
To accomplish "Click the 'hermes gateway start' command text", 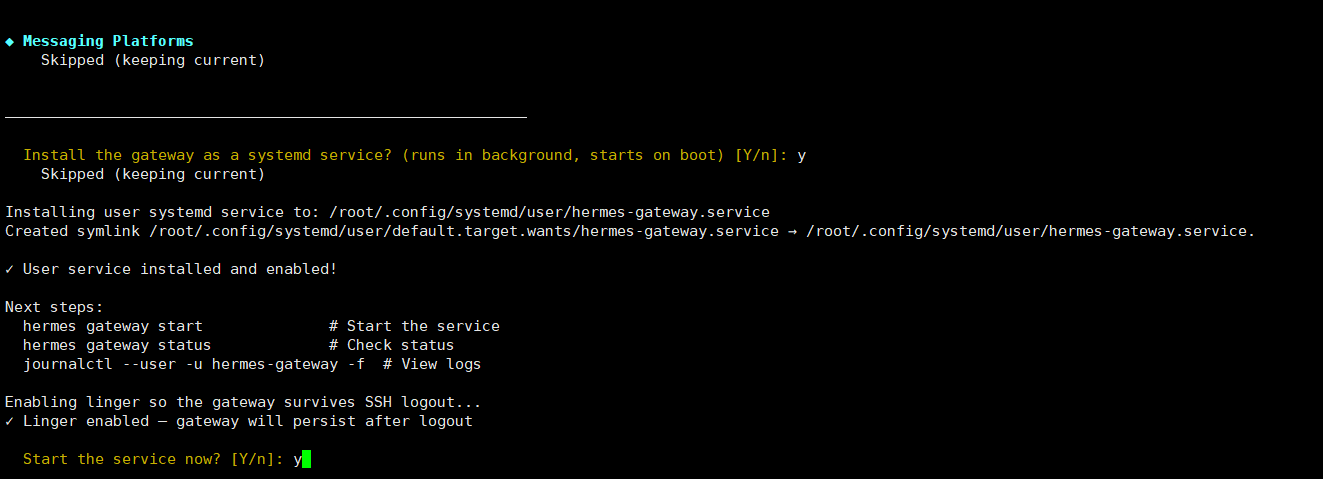I will 113,326.
